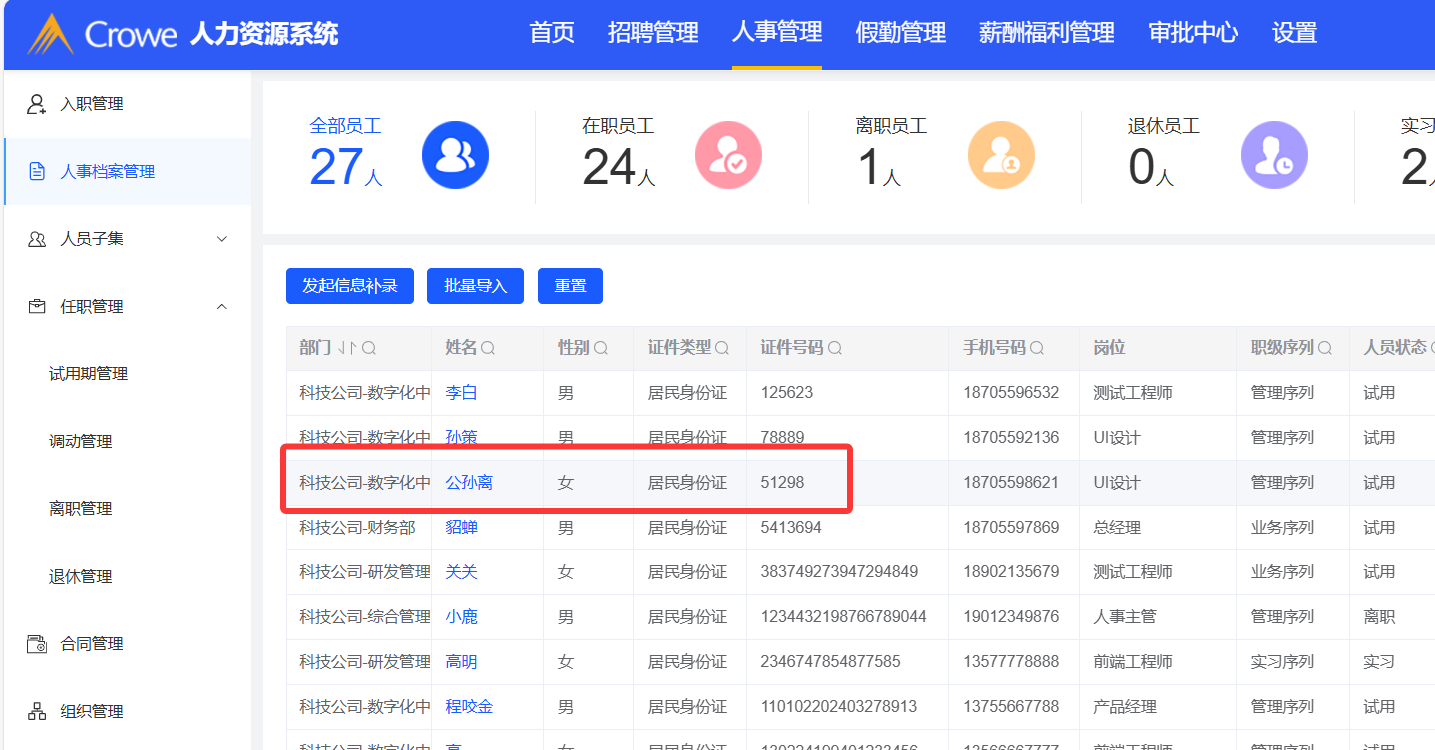
Task: Click the purple 退休员工 icon
Action: click(1274, 156)
